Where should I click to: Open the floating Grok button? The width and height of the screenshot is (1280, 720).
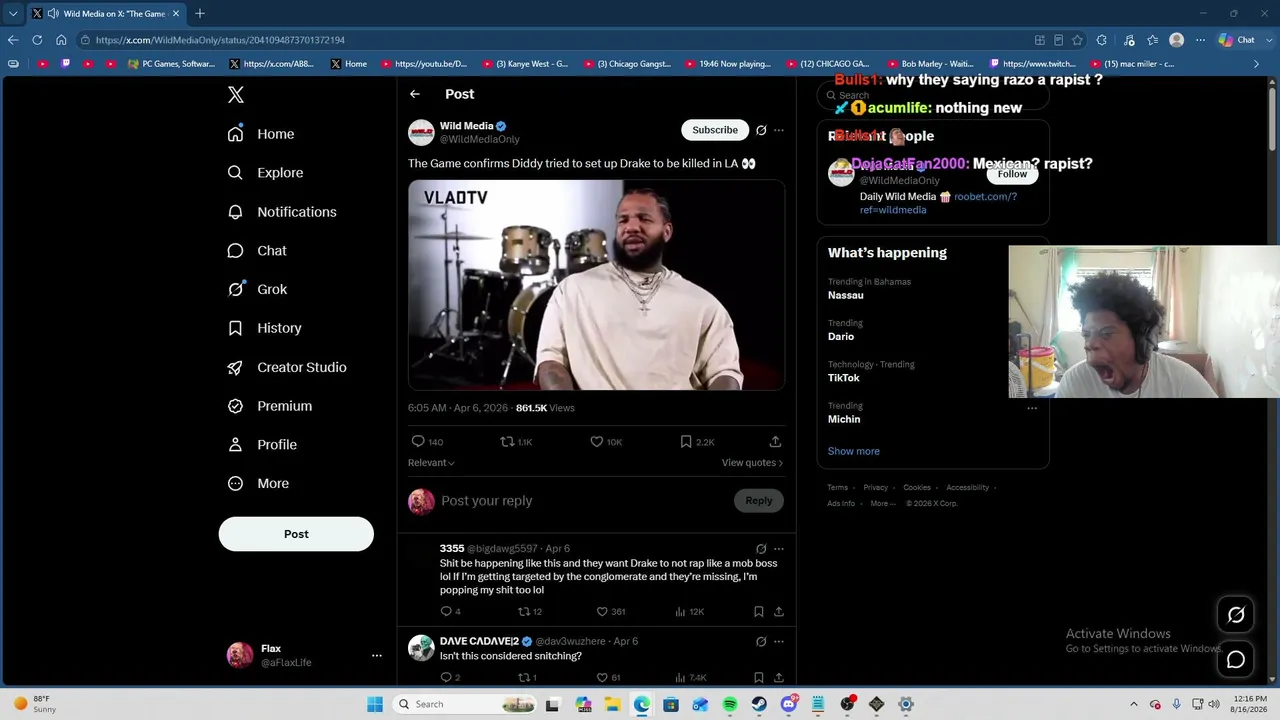pyautogui.click(x=1236, y=615)
